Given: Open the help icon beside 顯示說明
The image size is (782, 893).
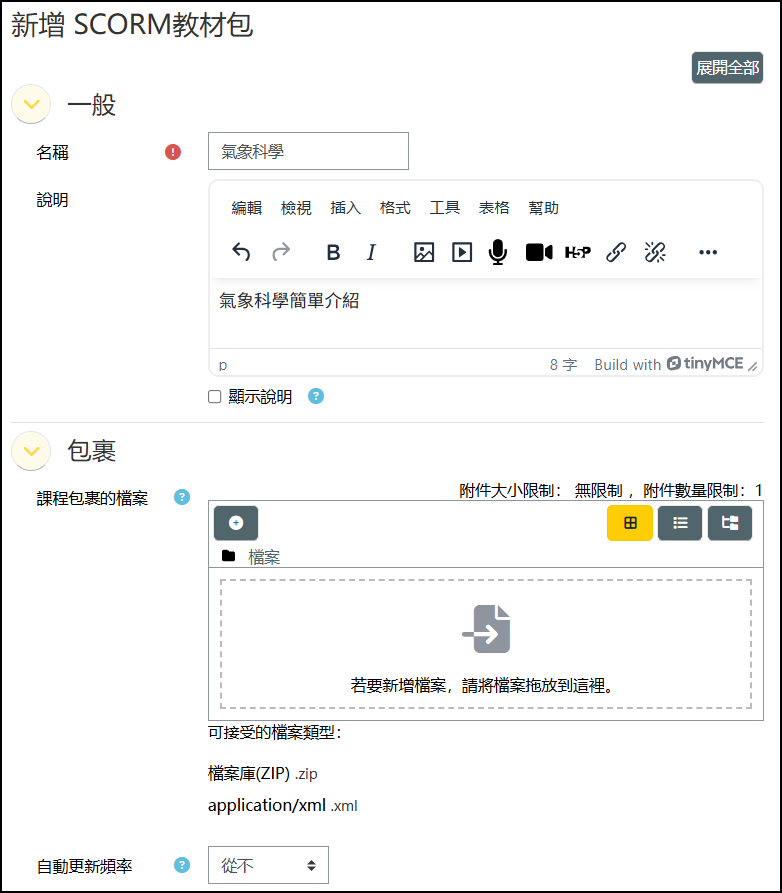Looking at the screenshot, I should pyautogui.click(x=316, y=396).
